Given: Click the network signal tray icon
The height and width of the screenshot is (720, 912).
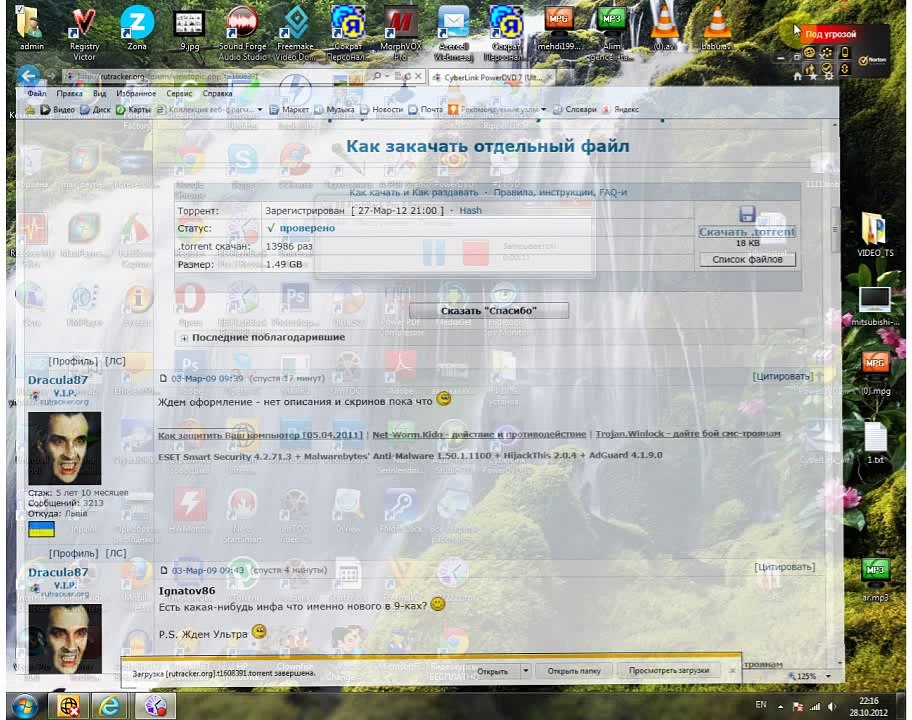Looking at the screenshot, I should (x=815, y=706).
